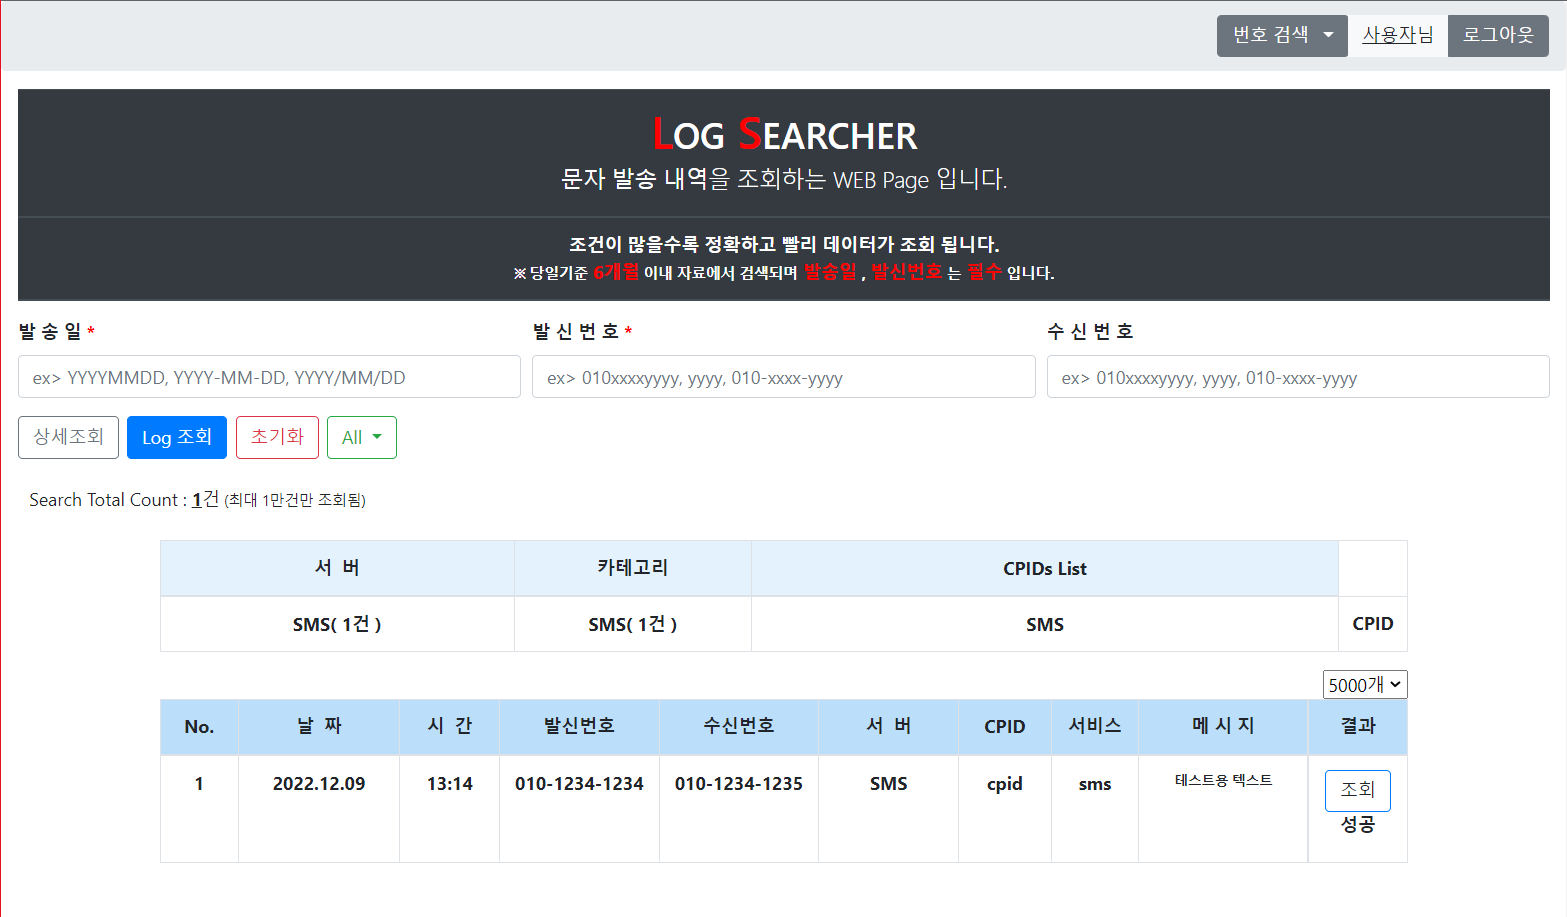Select the SMS( 1건 ) server cell
Image resolution: width=1567 pixels, height=917 pixels.
tap(336, 623)
